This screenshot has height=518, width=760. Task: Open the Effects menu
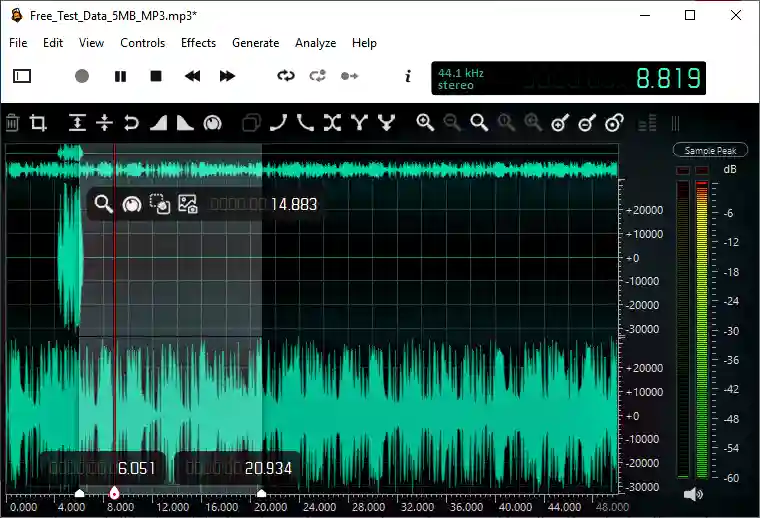coord(198,43)
